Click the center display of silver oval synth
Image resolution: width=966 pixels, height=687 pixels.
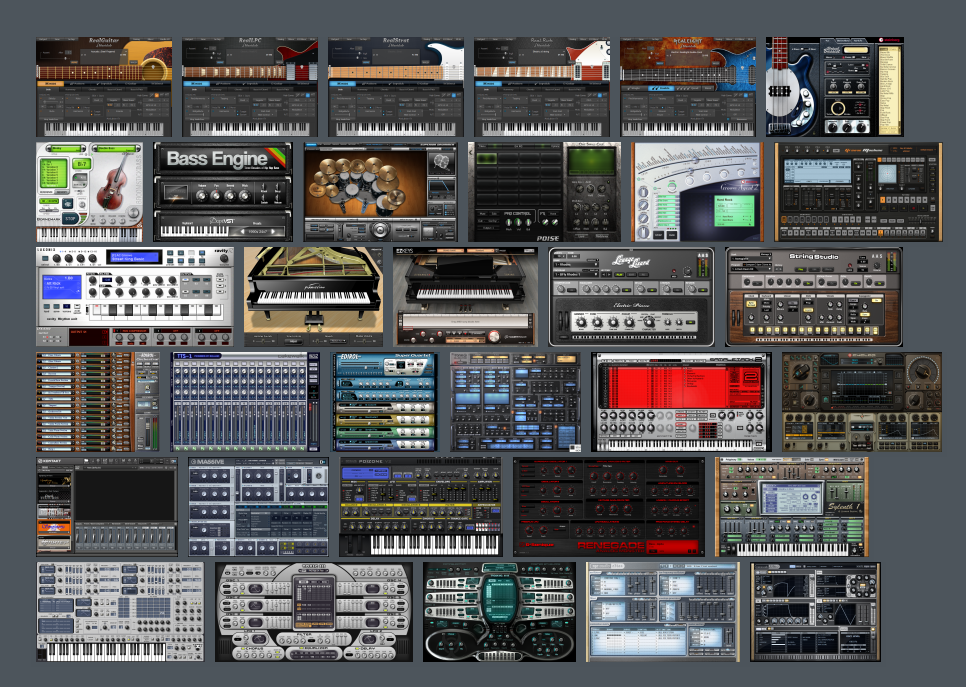pos(315,601)
